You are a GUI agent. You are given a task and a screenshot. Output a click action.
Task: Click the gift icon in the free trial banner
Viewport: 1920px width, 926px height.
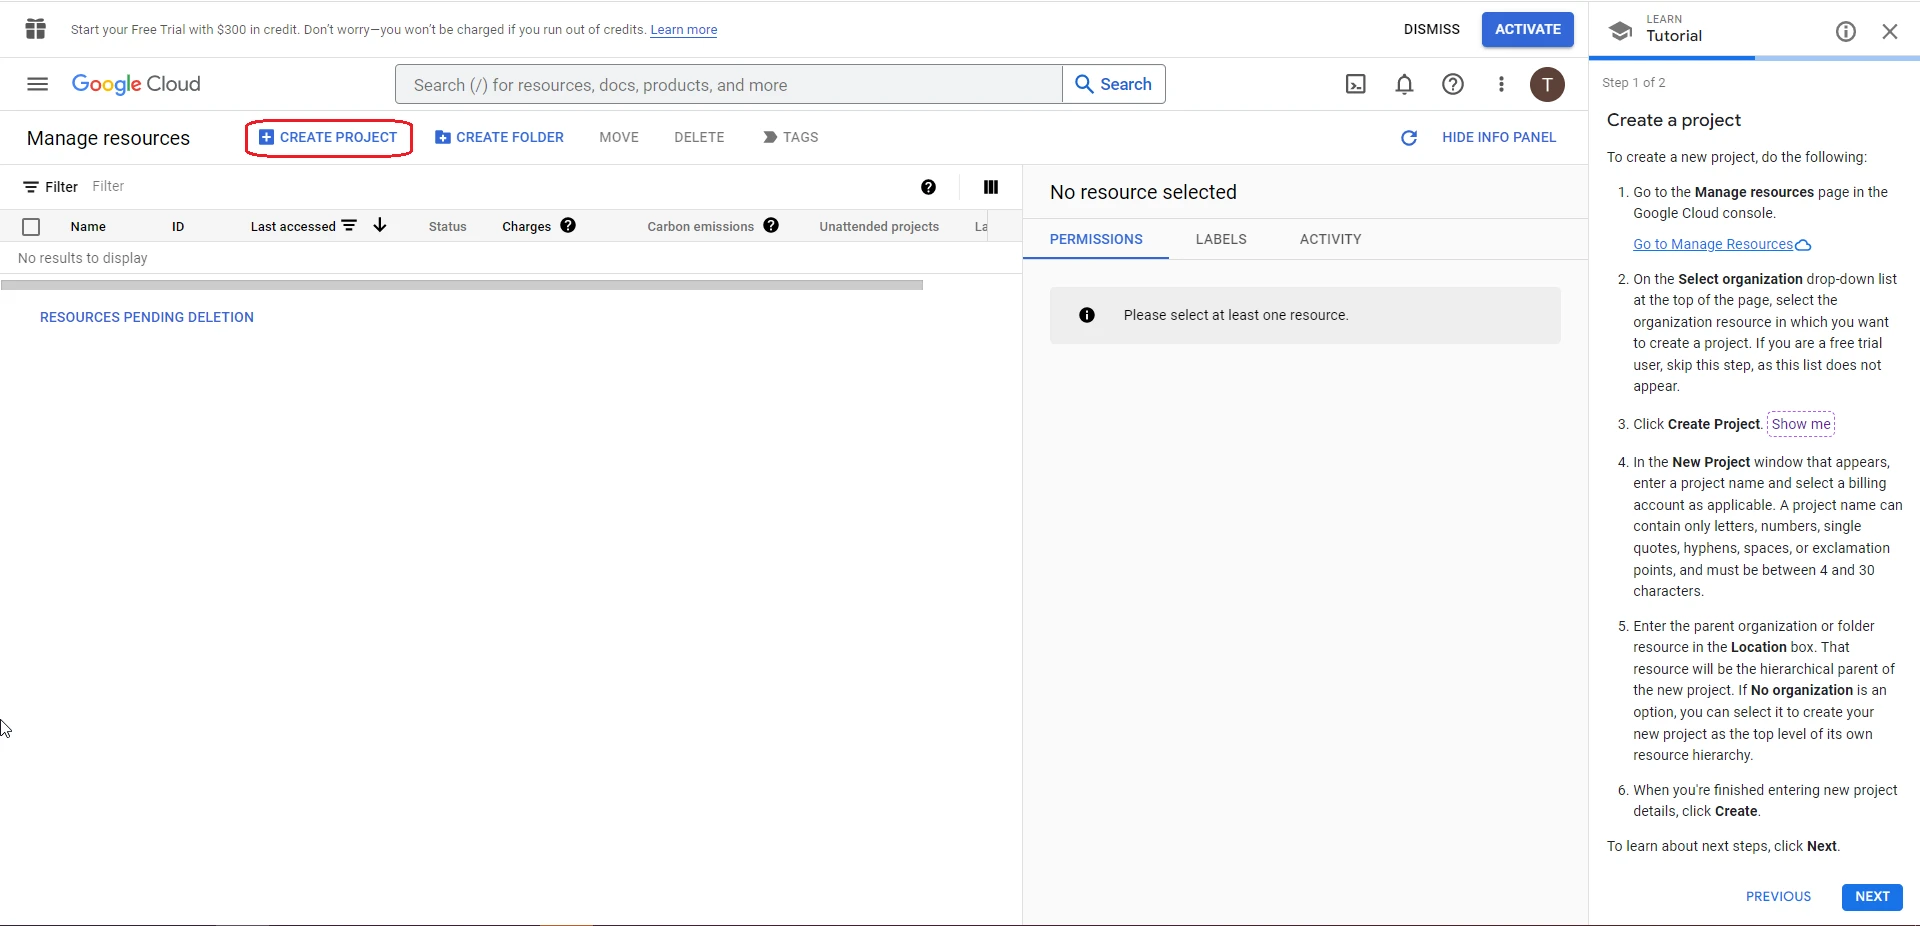click(36, 29)
